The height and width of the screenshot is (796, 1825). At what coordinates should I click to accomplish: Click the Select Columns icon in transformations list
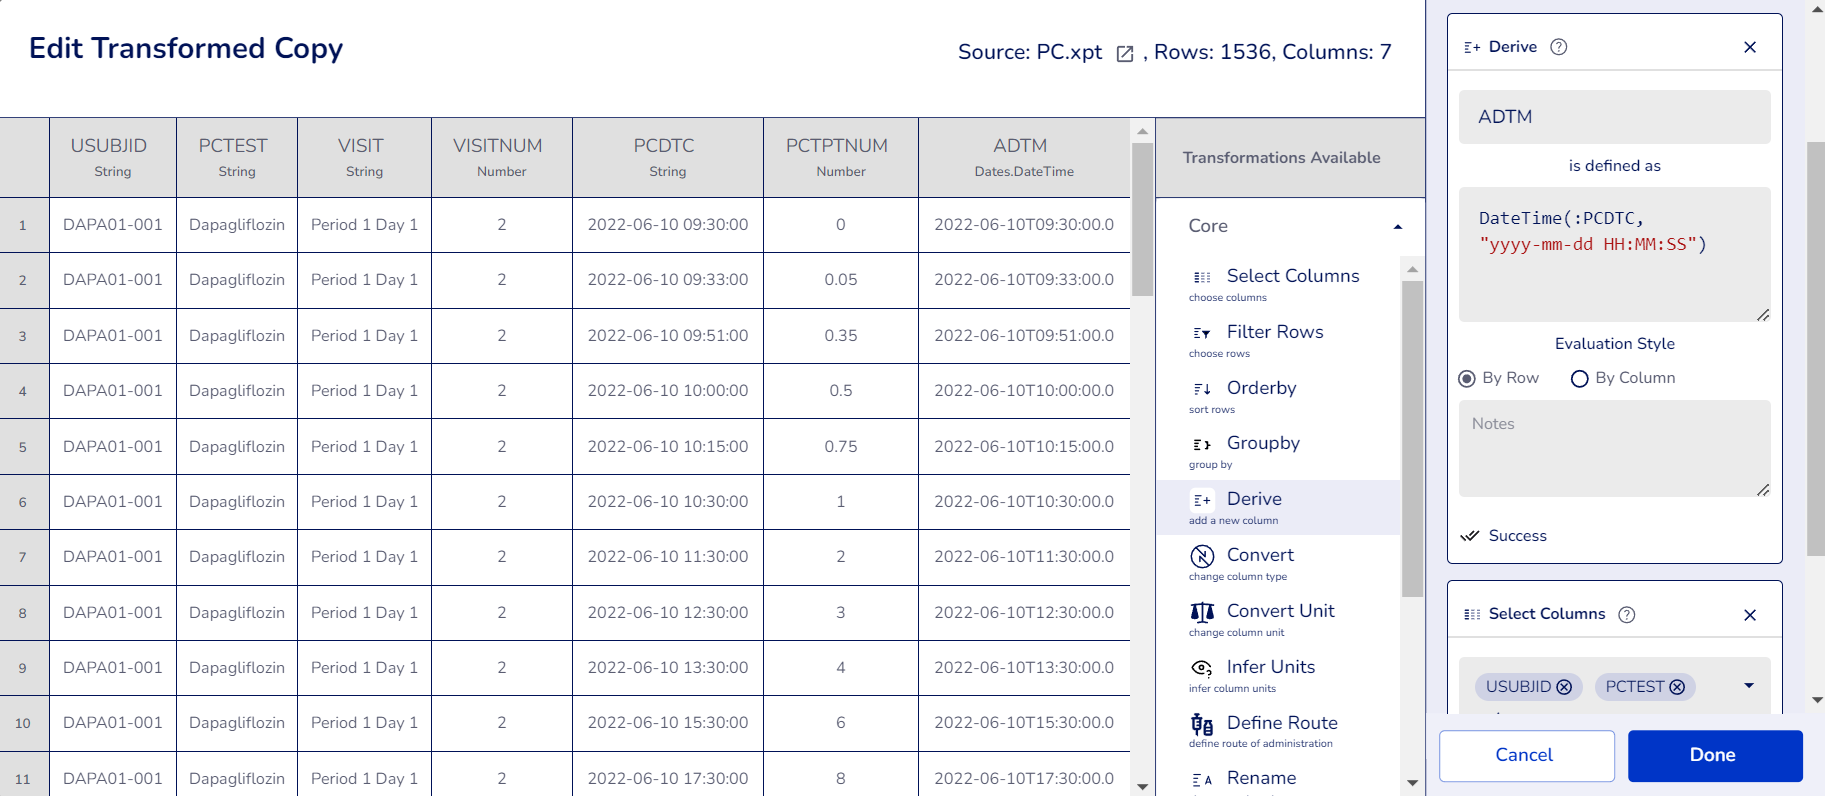tap(1202, 277)
